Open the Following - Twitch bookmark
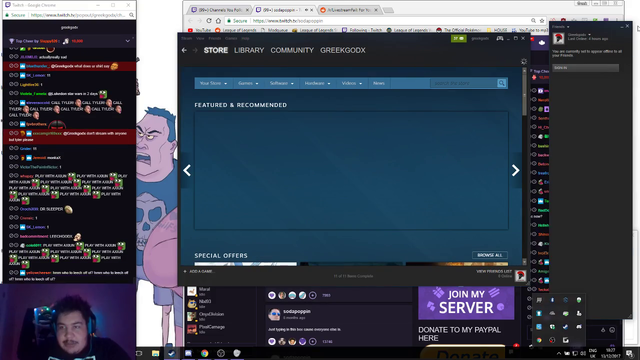640x360 pixels. click(x=362, y=30)
